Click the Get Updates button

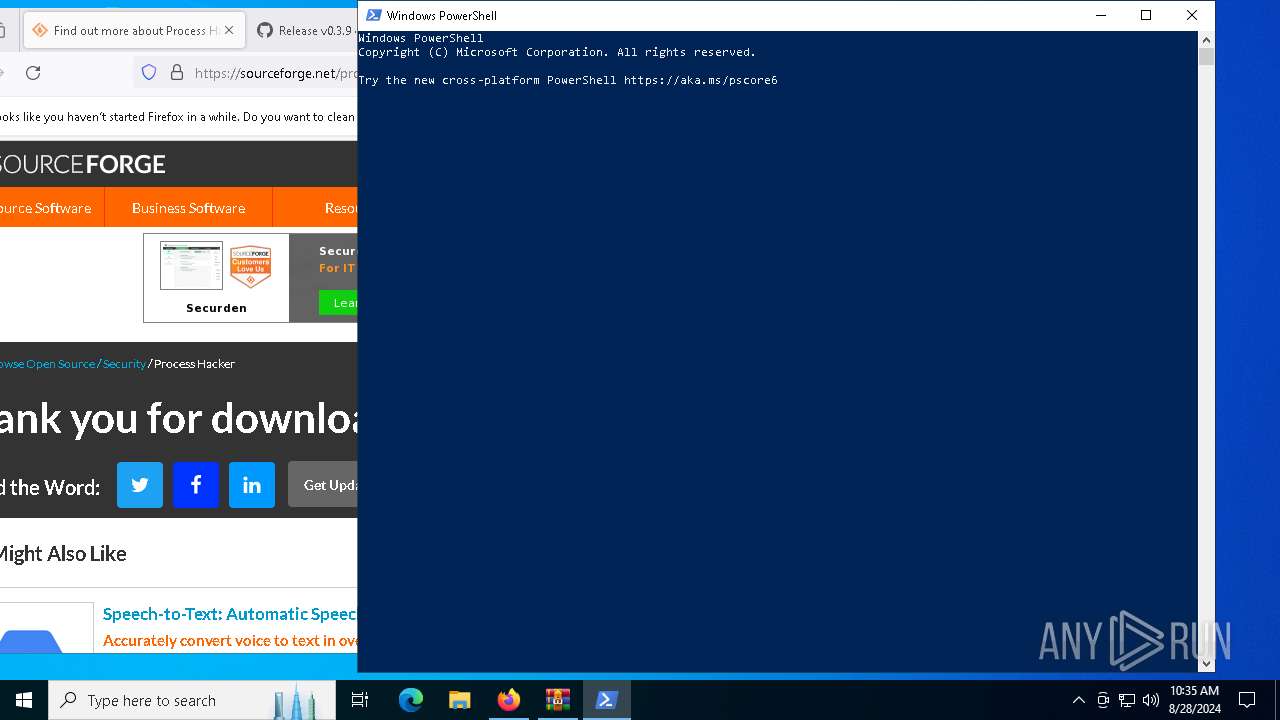(x=323, y=484)
